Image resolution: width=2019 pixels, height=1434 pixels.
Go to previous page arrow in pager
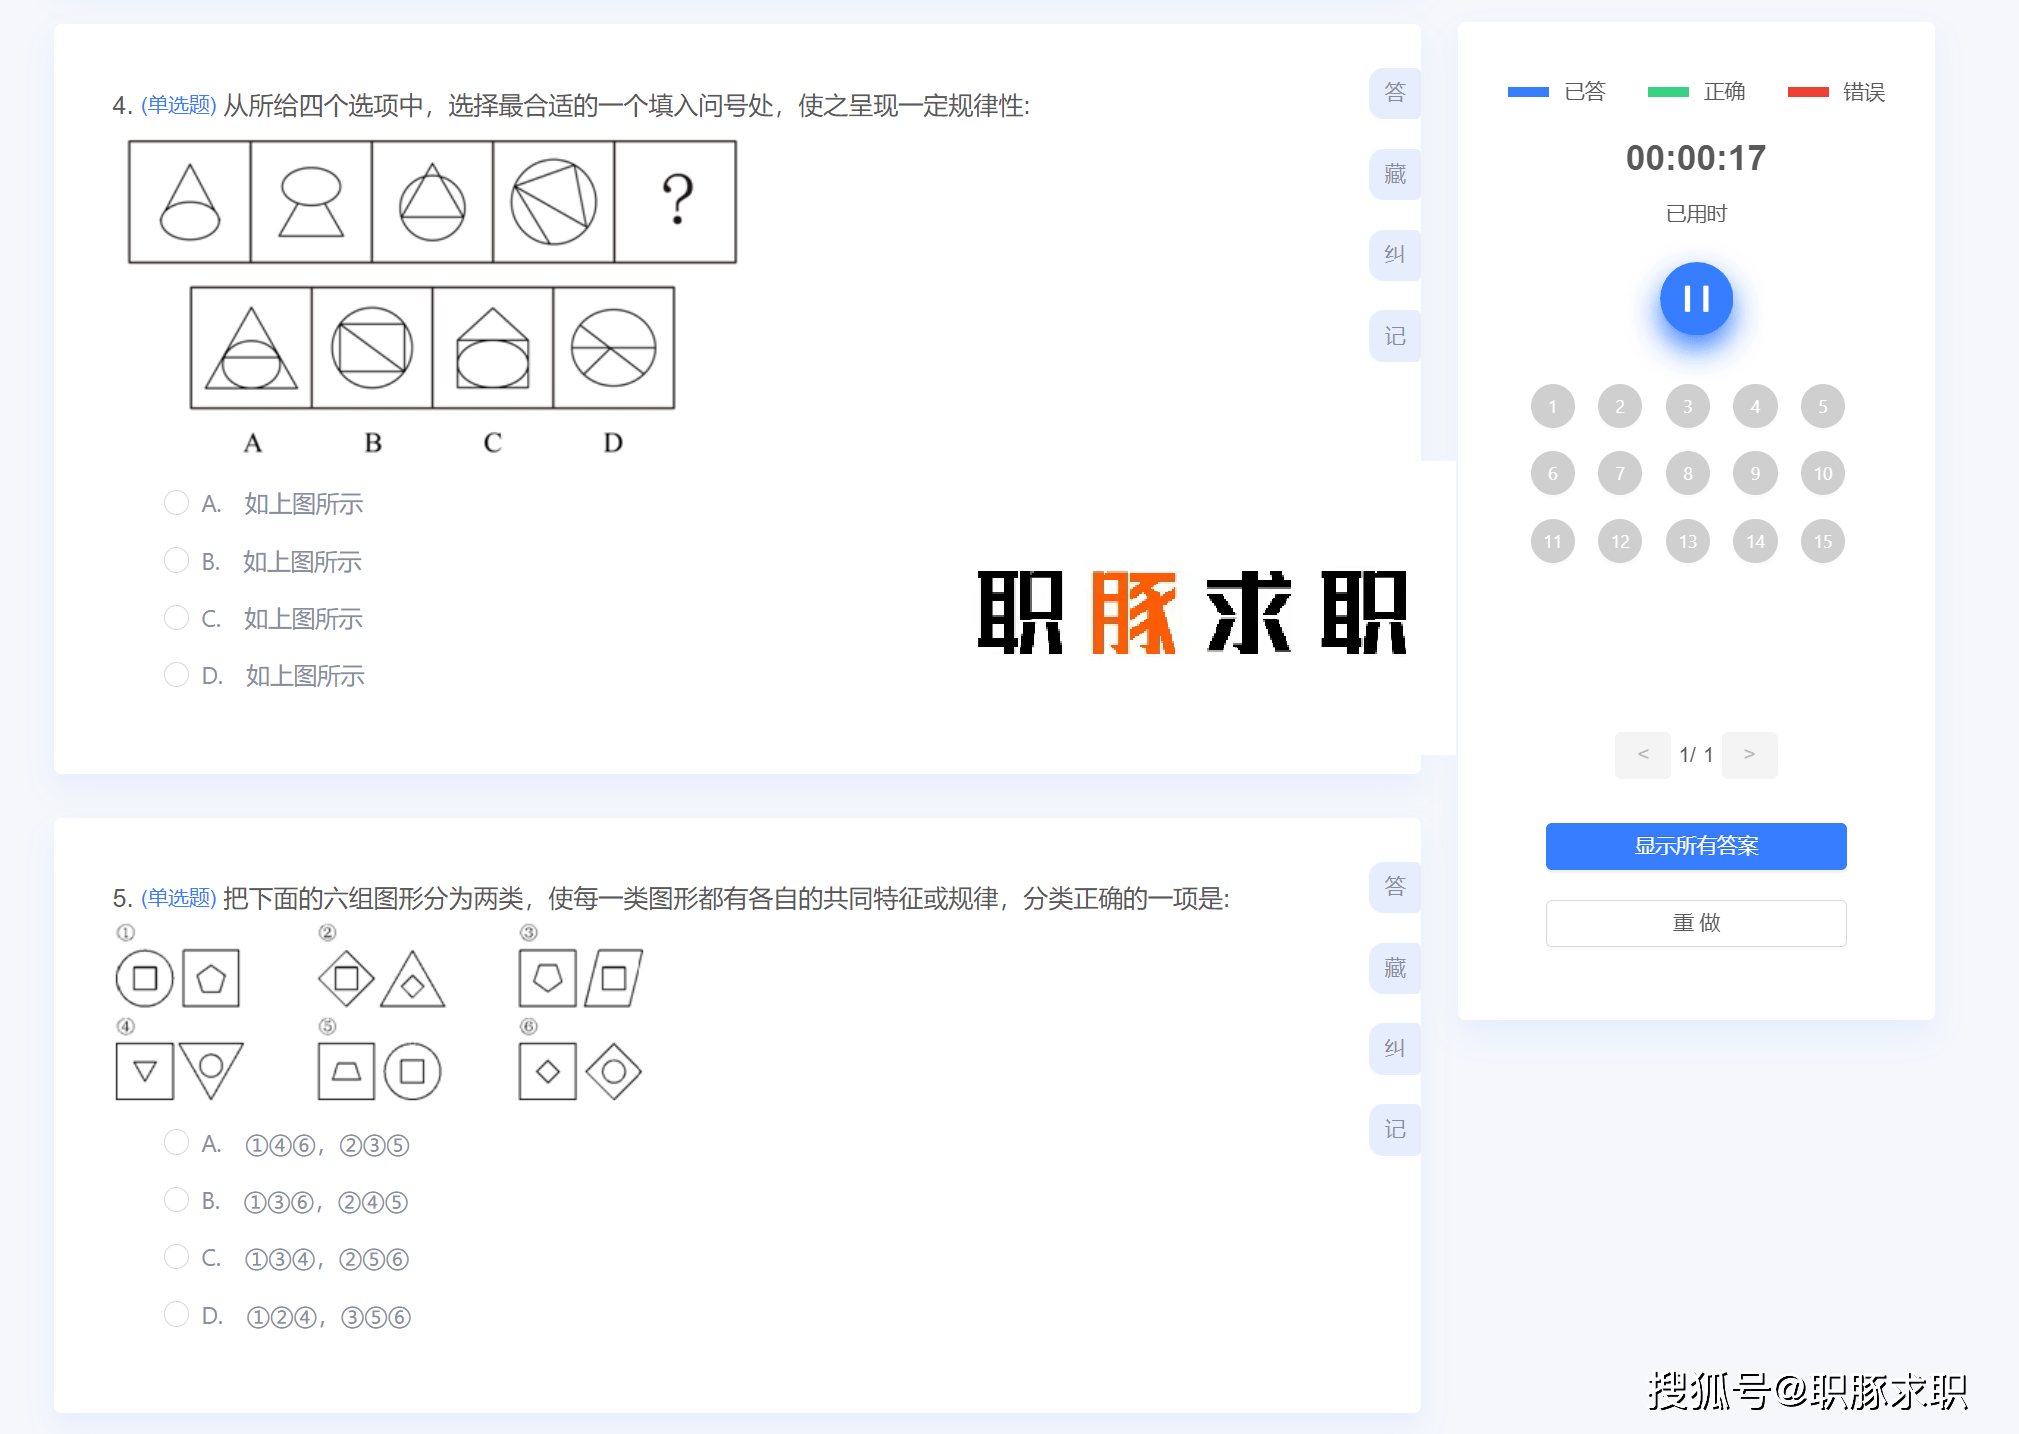click(1642, 754)
